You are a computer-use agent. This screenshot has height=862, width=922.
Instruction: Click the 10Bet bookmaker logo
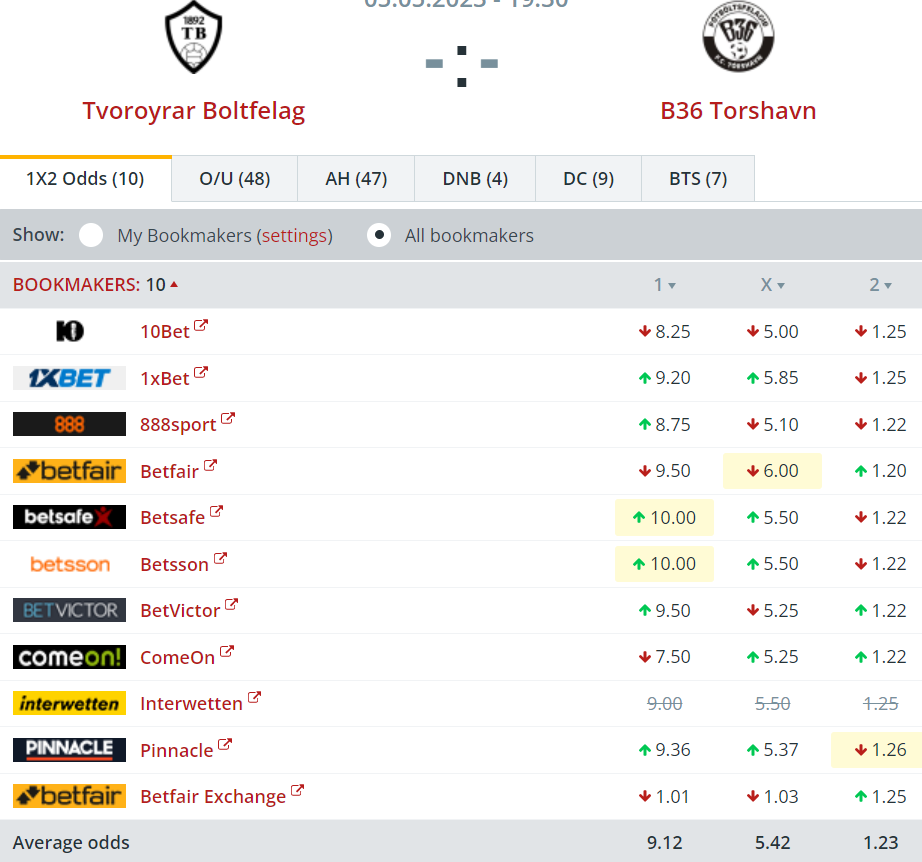point(69,331)
